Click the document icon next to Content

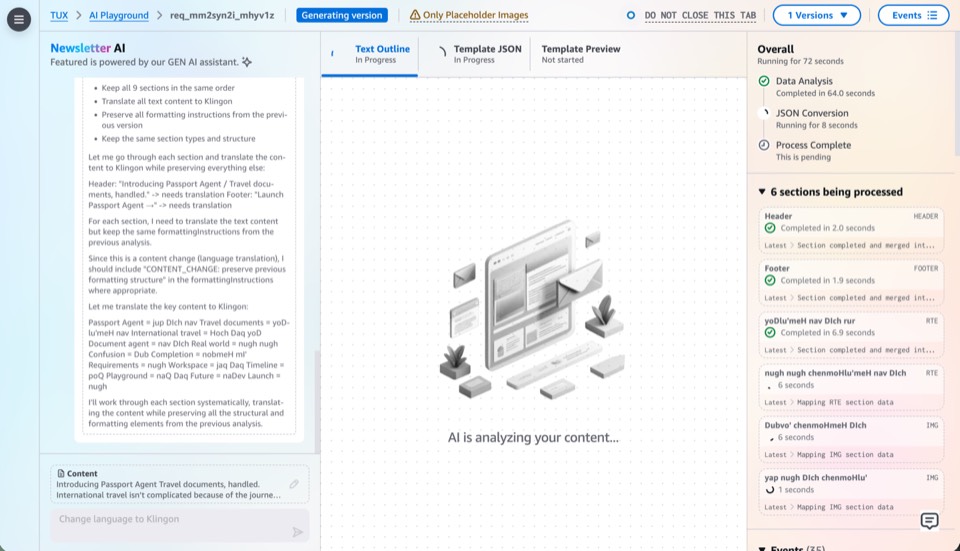point(61,473)
